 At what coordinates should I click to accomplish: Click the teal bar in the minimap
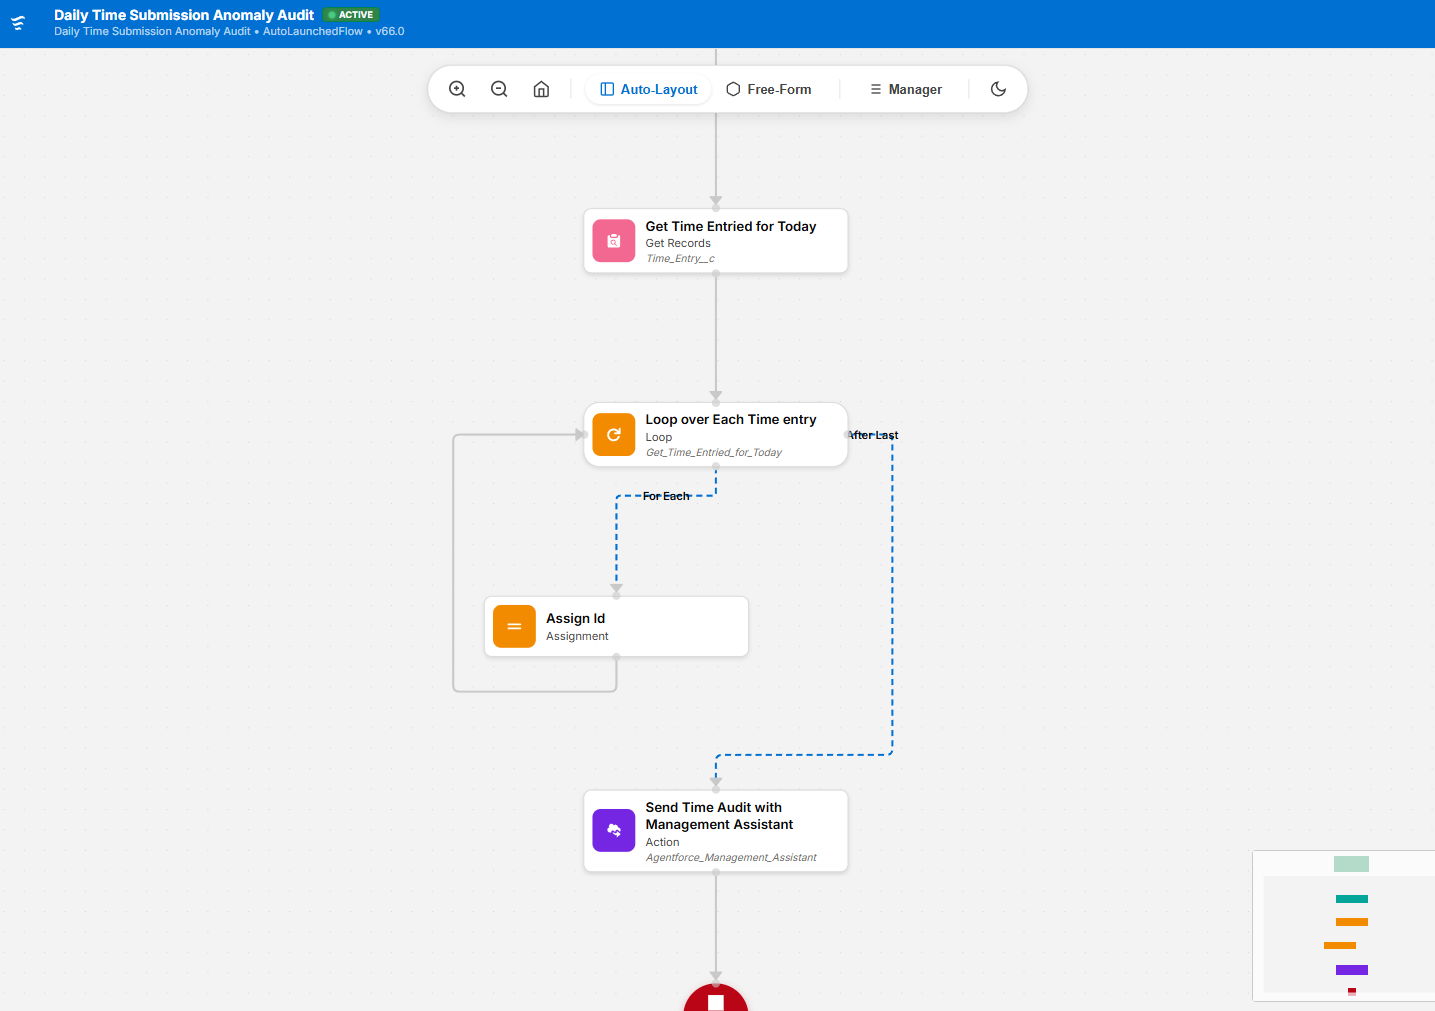pyautogui.click(x=1352, y=899)
